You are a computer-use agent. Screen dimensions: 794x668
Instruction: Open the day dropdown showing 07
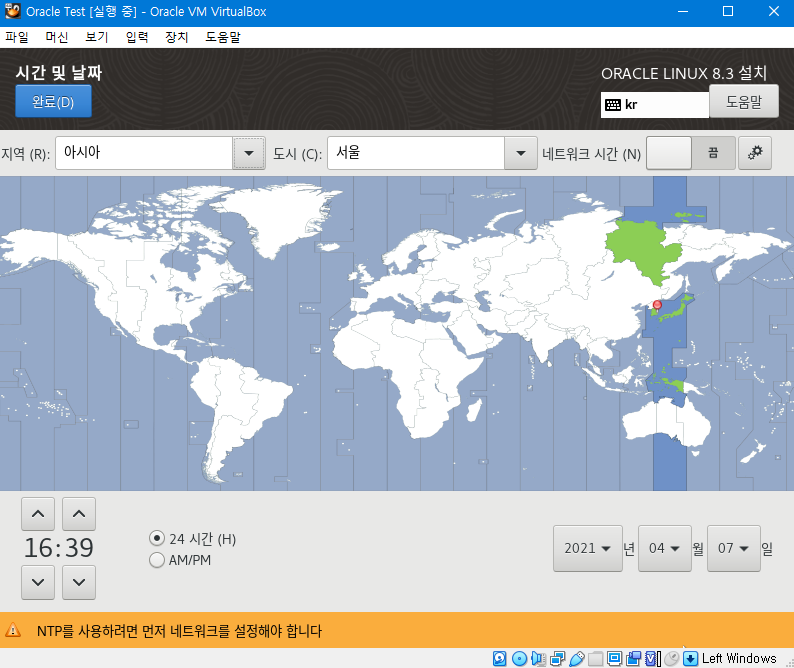[x=734, y=548]
